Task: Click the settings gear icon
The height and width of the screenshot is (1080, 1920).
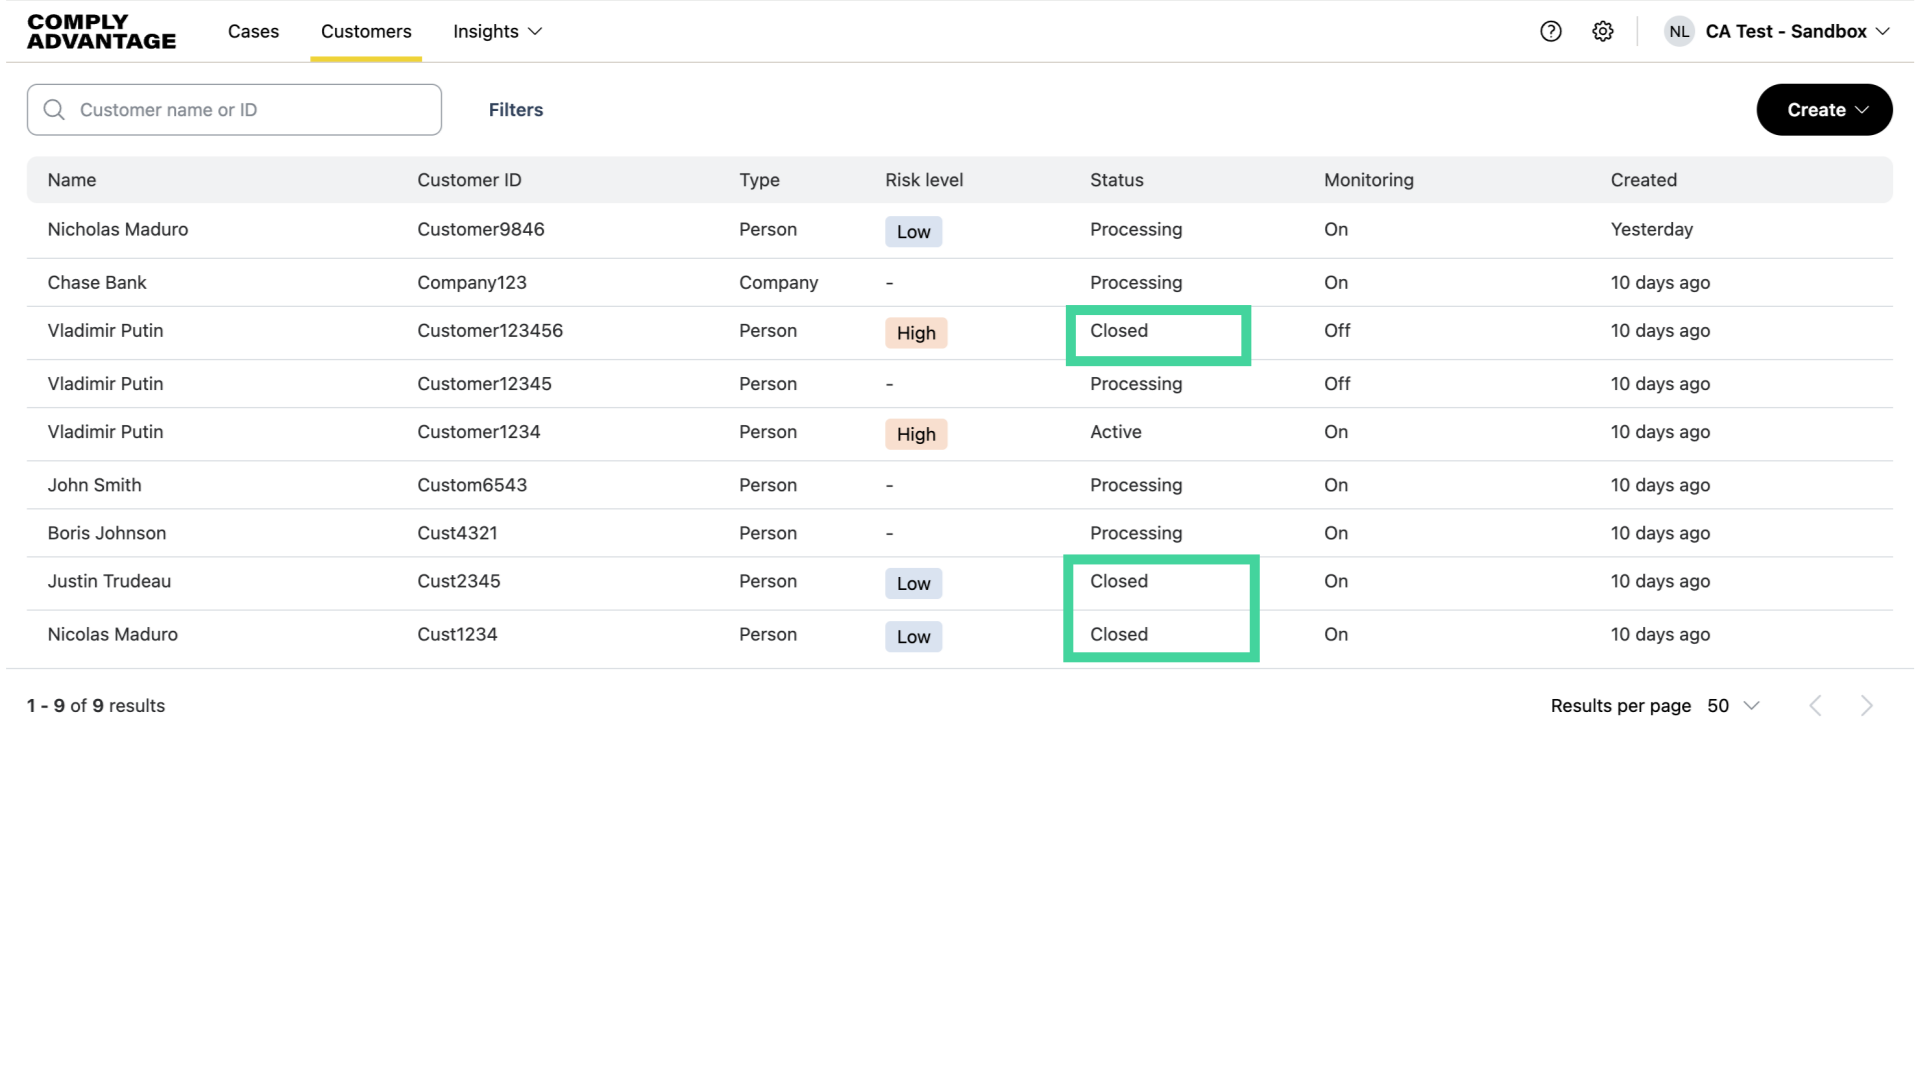Action: (x=1603, y=31)
